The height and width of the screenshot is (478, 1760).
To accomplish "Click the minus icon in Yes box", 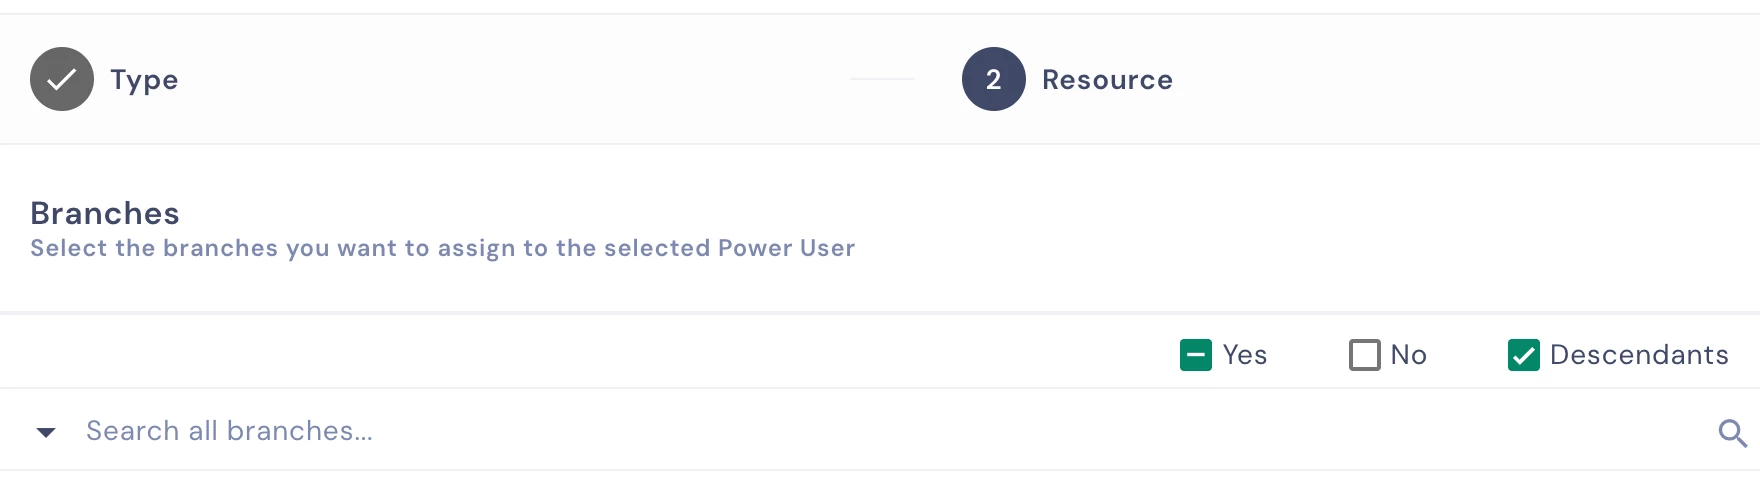I will (1195, 355).
